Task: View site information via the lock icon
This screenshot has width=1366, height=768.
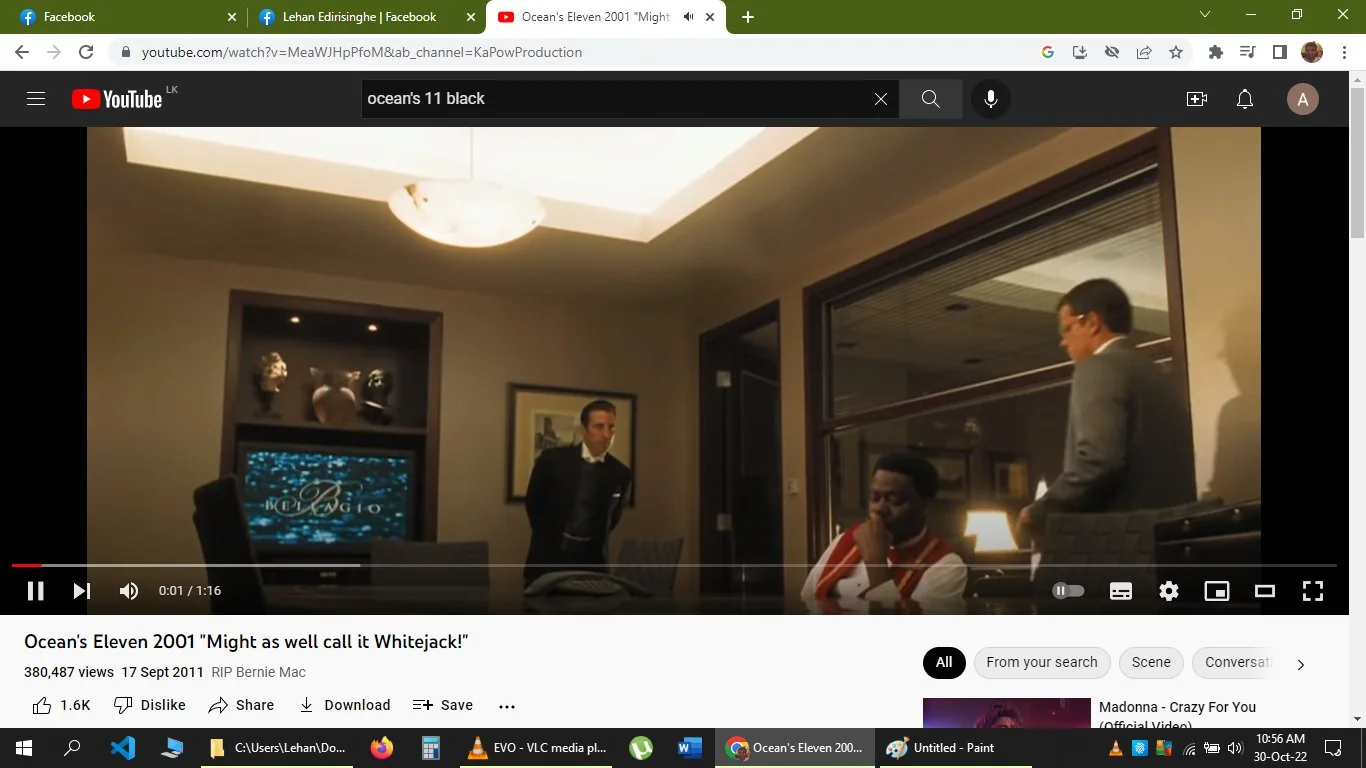Action: point(125,52)
